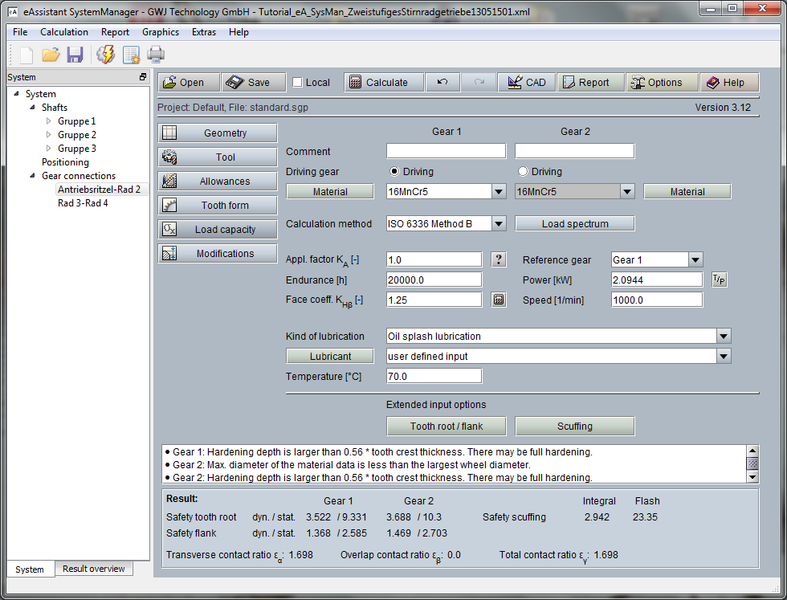Click the new file icon in toolbar

pyautogui.click(x=25, y=55)
